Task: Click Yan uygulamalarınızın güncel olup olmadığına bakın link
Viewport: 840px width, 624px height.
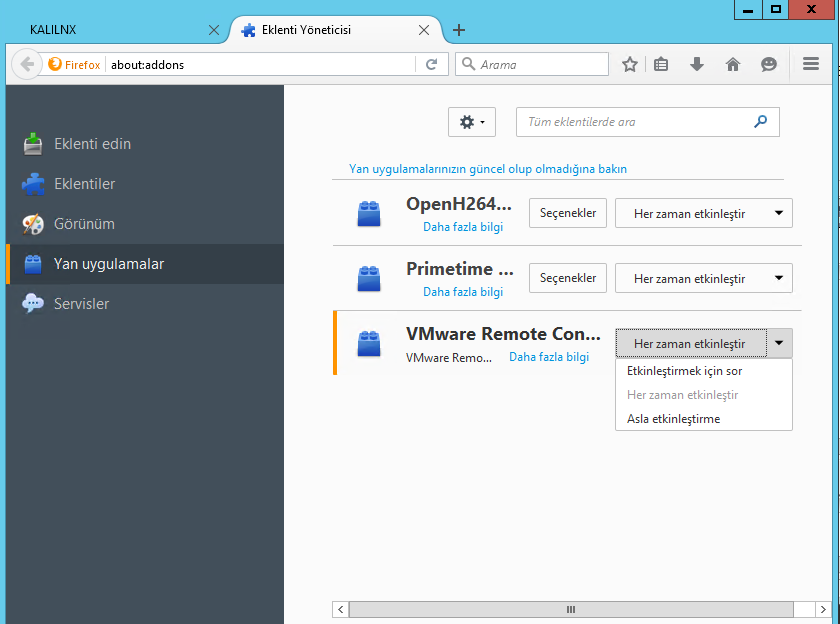Action: [488, 169]
